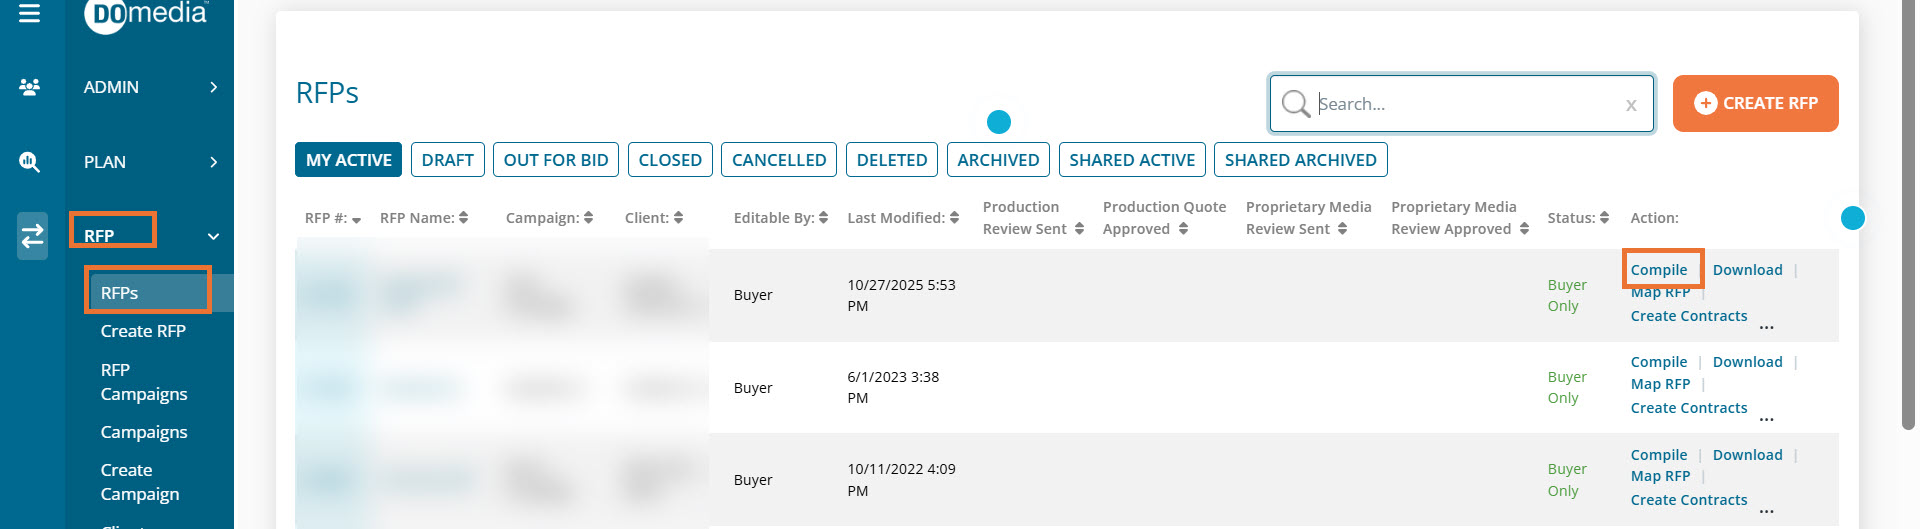The height and width of the screenshot is (529, 1920).
Task: Click the RFP exchange arrows icon
Action: [x=32, y=236]
